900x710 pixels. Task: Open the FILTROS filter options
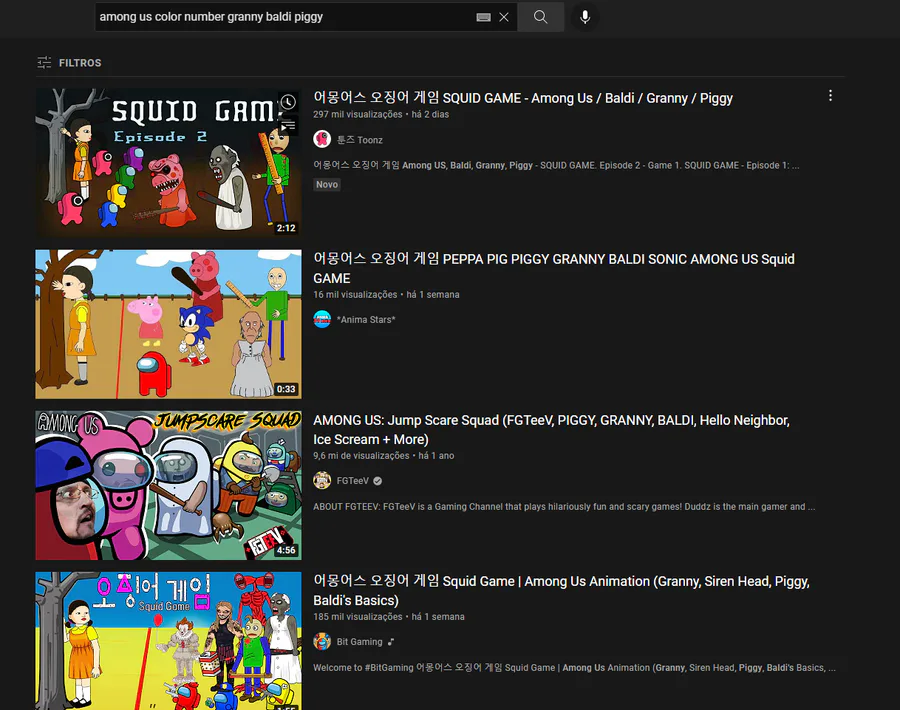pyautogui.click(x=69, y=63)
